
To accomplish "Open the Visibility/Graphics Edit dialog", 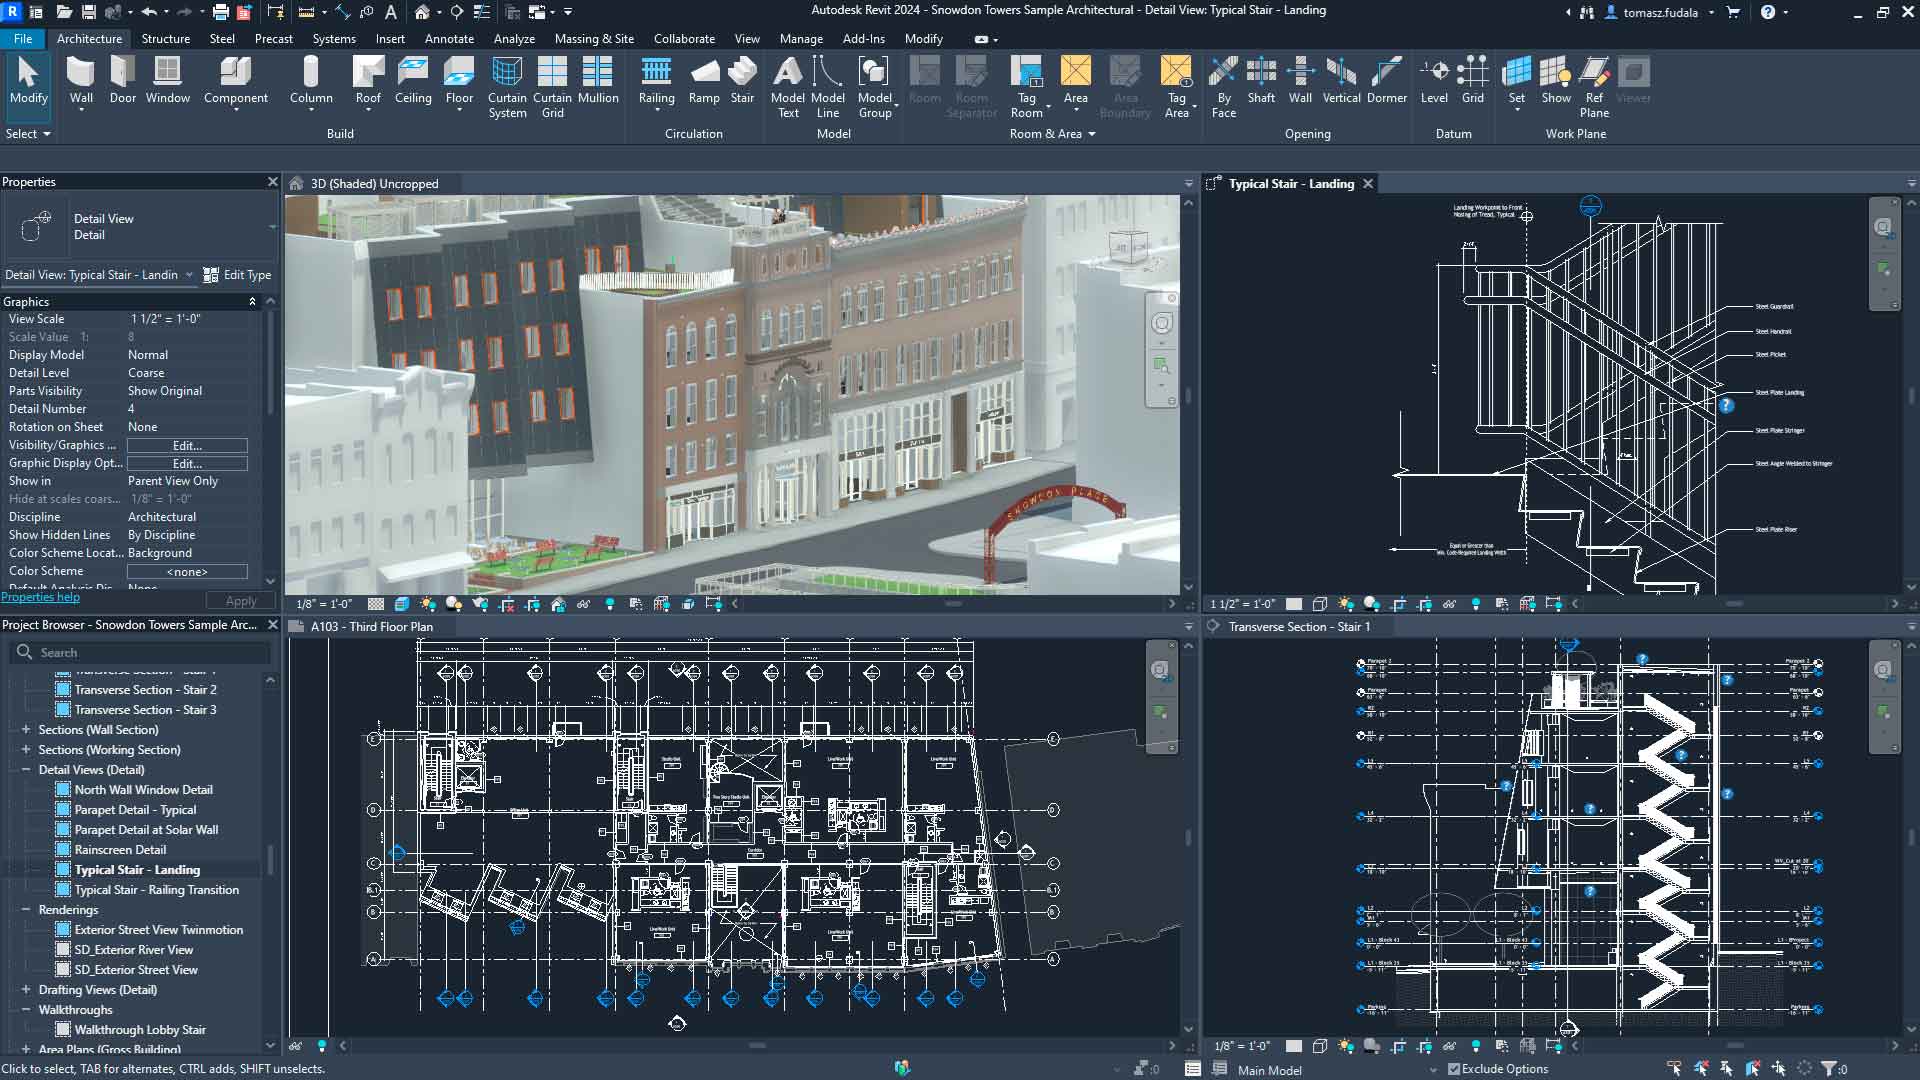I will click(x=187, y=445).
